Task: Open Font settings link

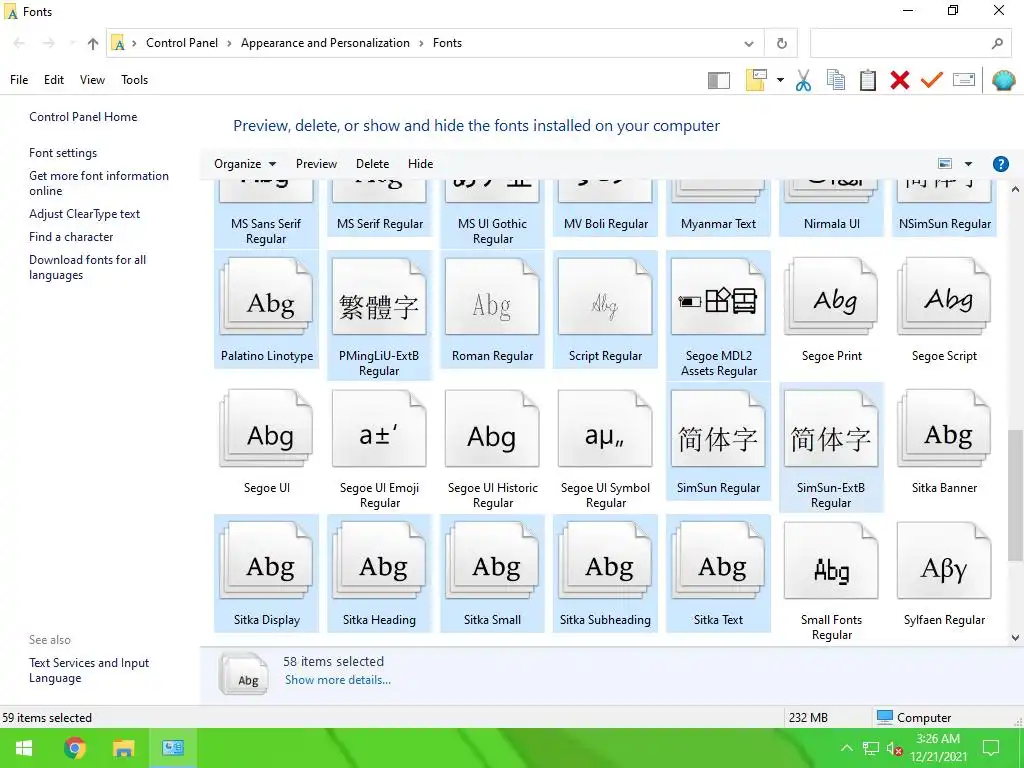Action: click(x=63, y=153)
